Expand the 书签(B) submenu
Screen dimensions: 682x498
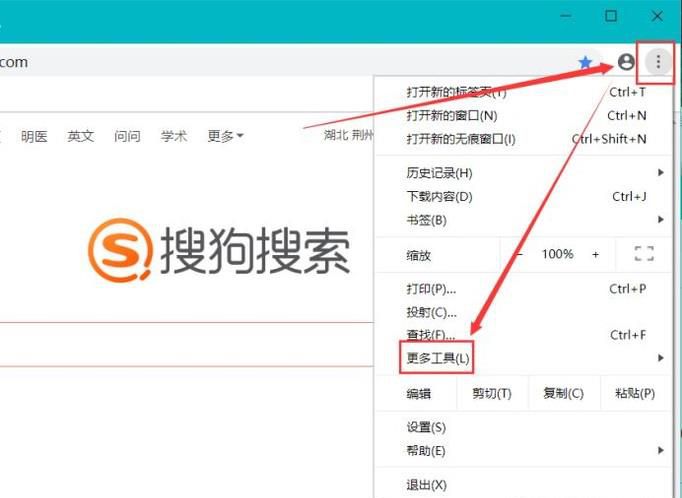(523, 220)
